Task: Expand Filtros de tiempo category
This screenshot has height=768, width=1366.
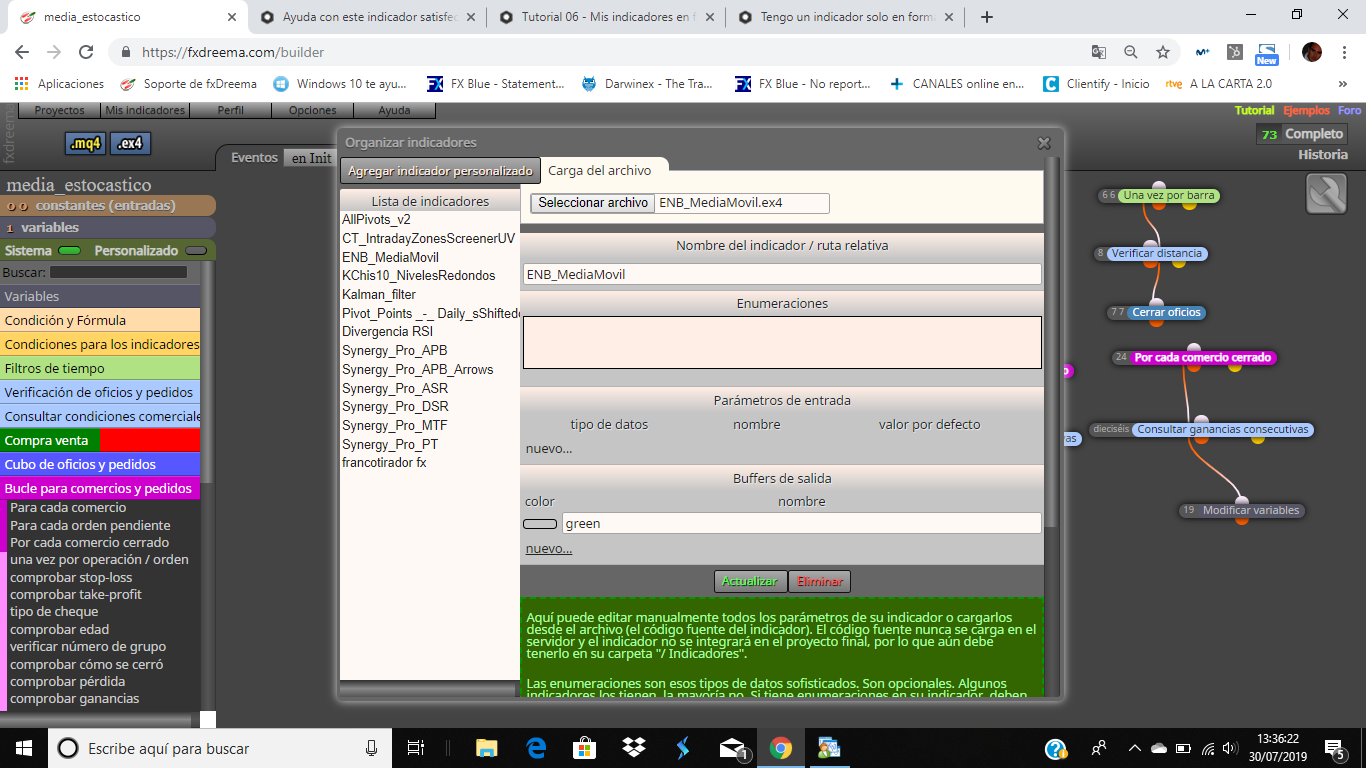Action: [x=100, y=368]
